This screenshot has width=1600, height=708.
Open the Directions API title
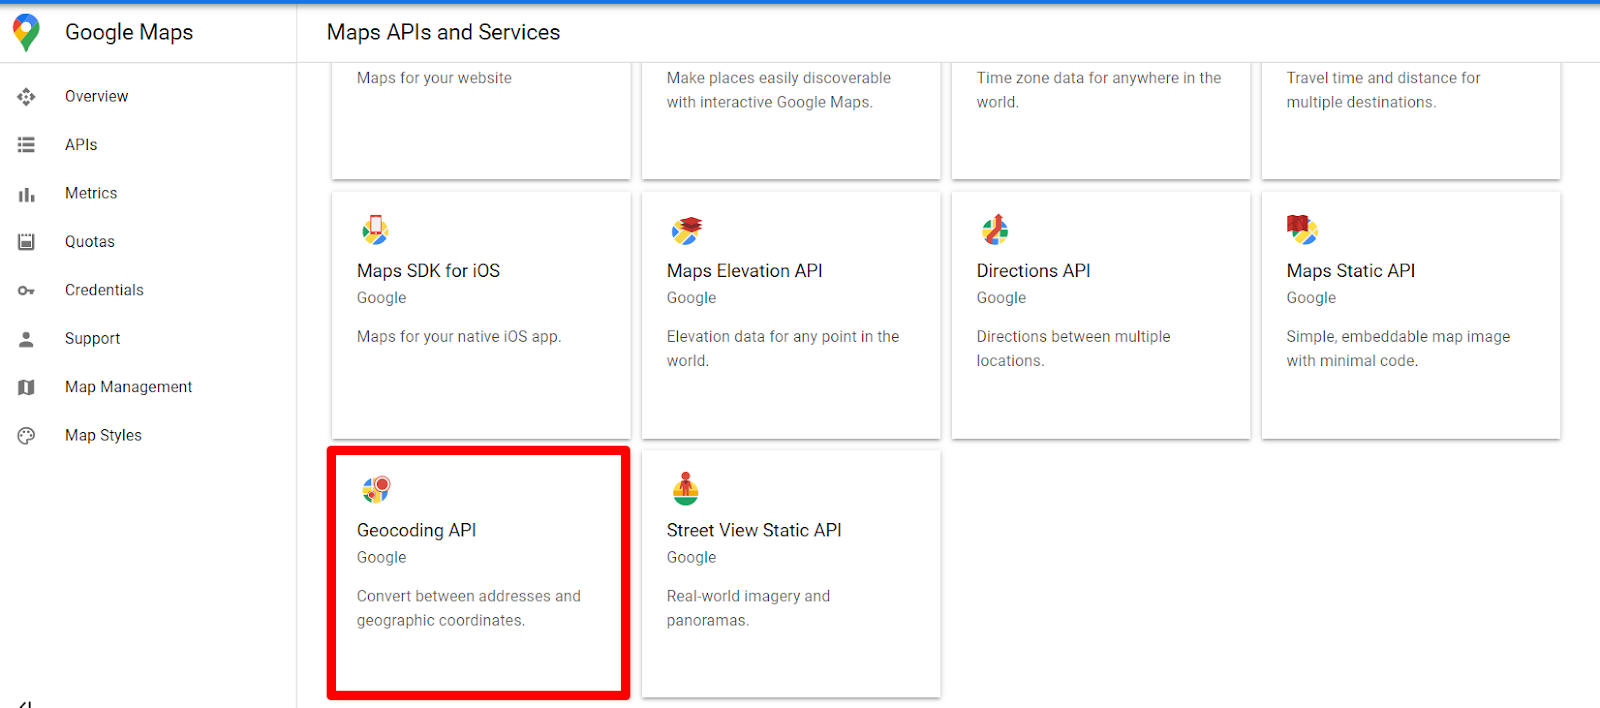[x=1033, y=271]
